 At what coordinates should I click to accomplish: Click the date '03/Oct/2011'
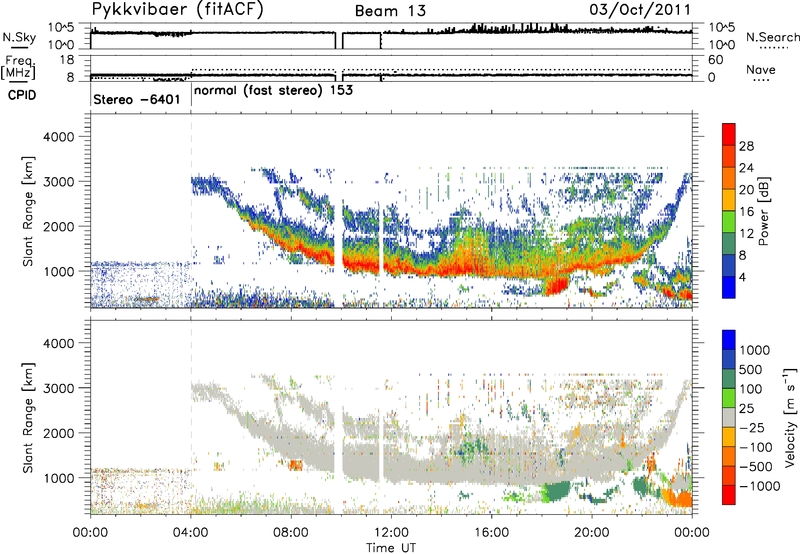click(x=640, y=10)
